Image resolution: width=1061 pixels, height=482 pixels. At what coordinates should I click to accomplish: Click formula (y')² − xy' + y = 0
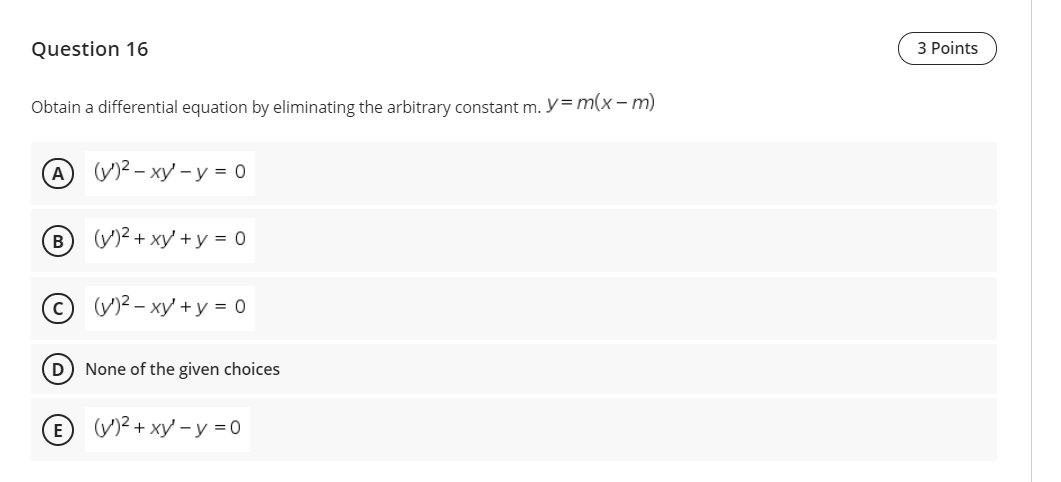[x=170, y=308]
